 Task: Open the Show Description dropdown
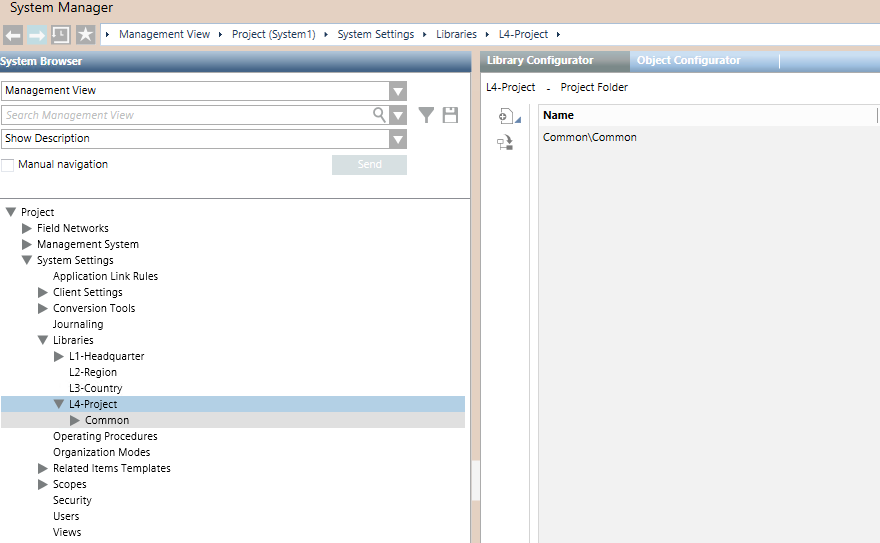[x=398, y=139]
